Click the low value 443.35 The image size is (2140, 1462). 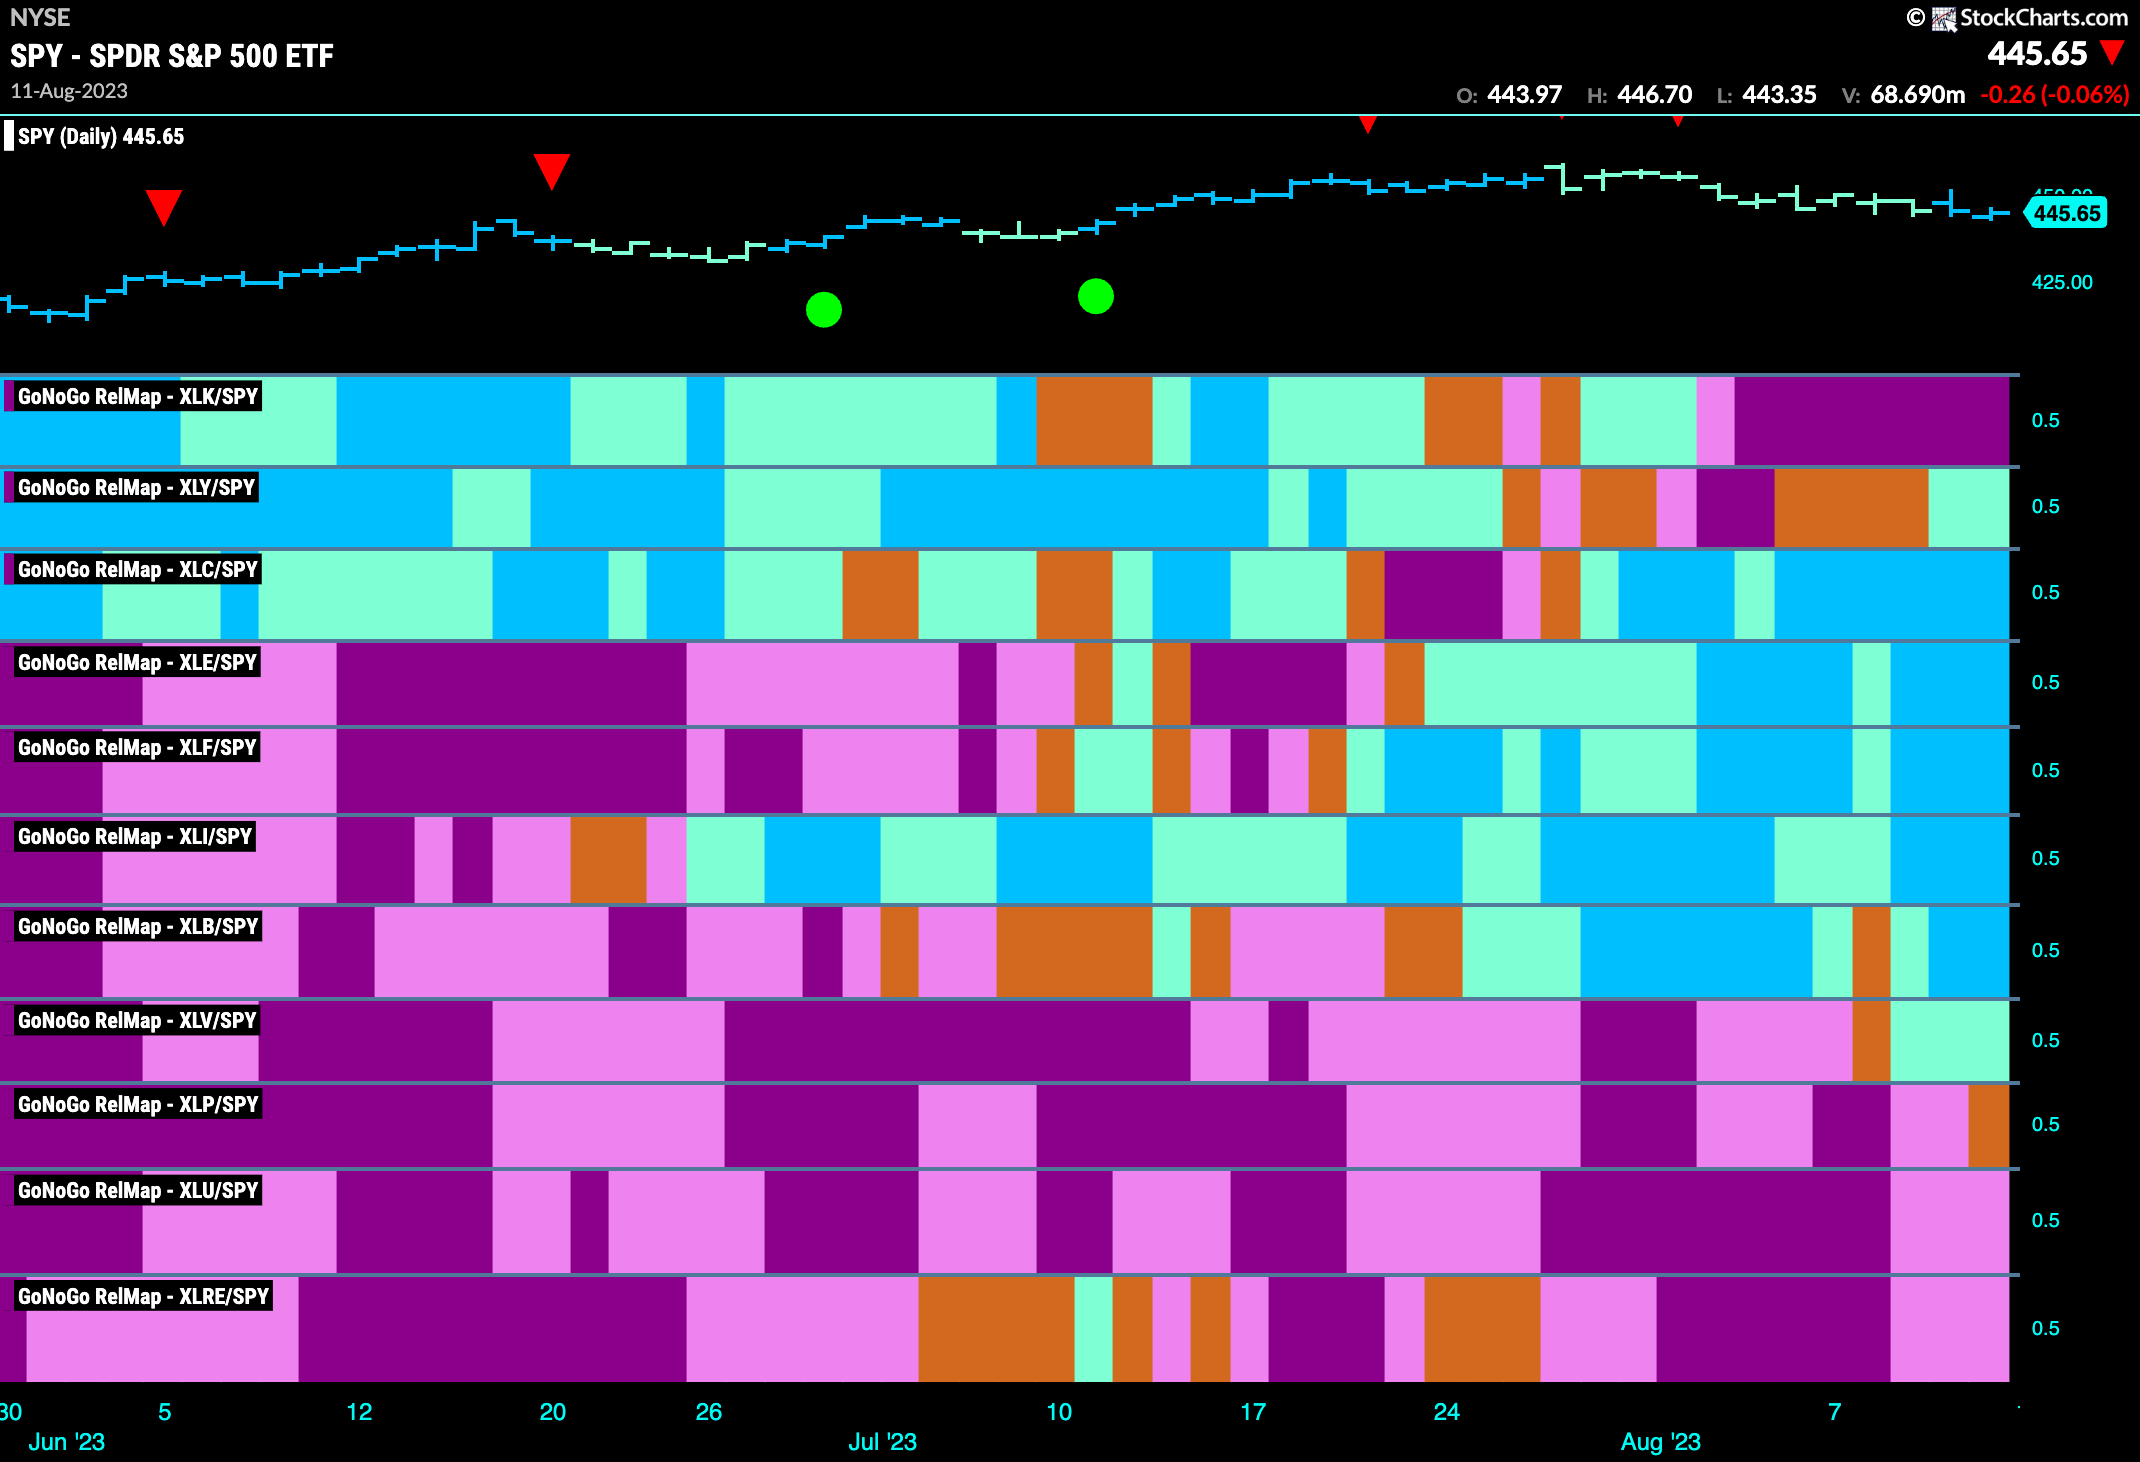tap(1779, 95)
